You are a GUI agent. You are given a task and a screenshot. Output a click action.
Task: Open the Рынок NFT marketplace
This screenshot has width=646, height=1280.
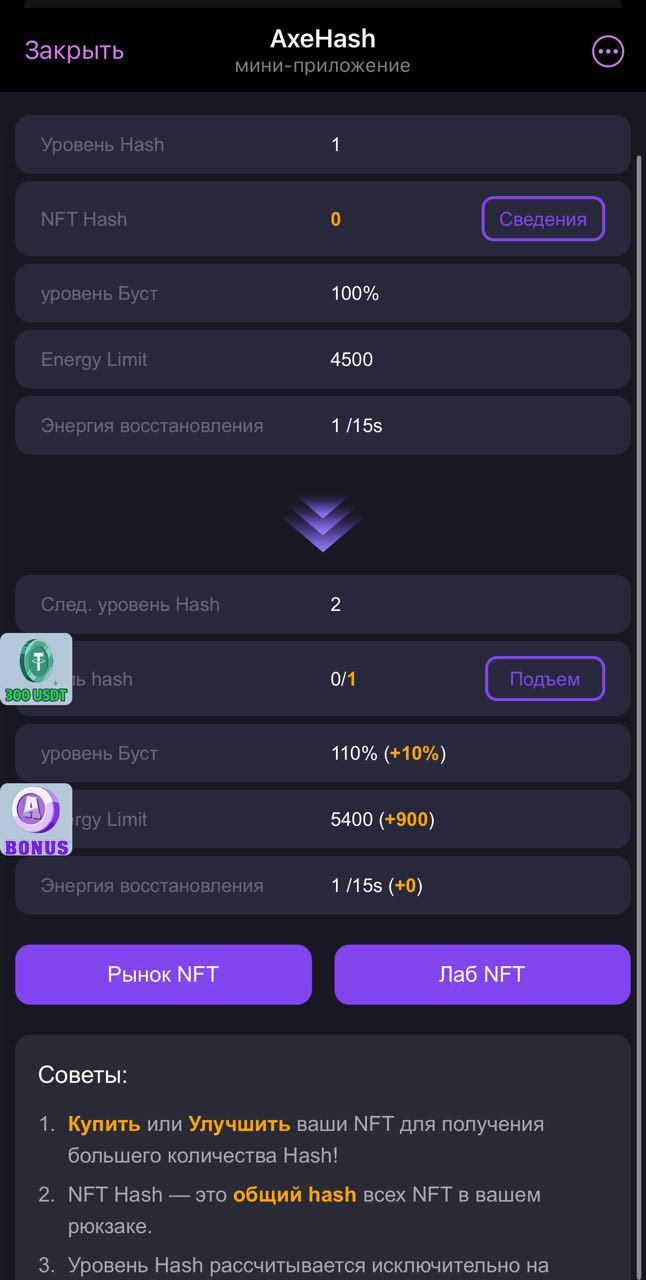(163, 974)
